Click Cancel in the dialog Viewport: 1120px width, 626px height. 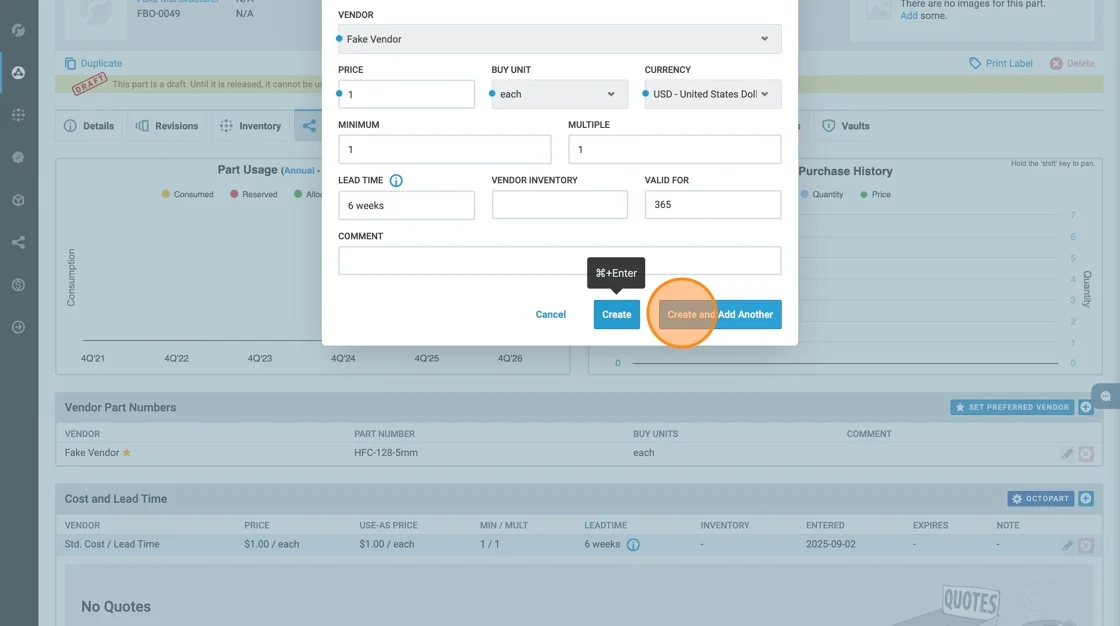click(x=550, y=314)
